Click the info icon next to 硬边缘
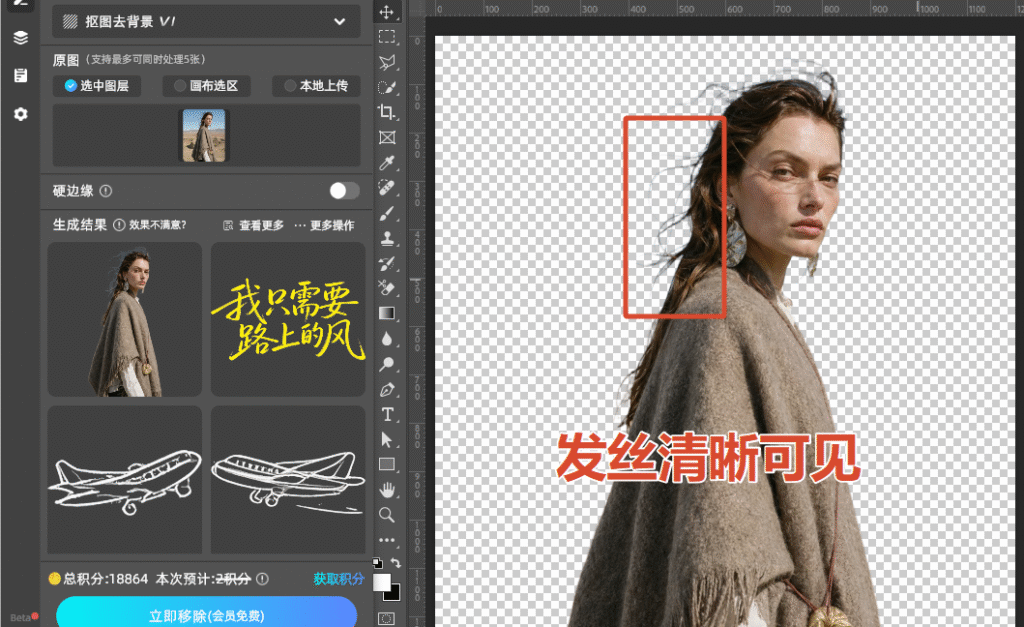The image size is (1024, 627). (106, 191)
